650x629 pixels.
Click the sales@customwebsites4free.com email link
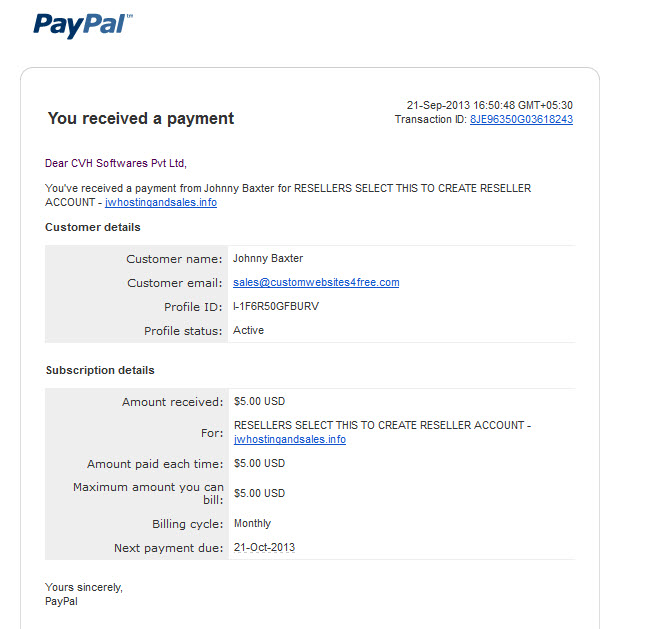(316, 282)
